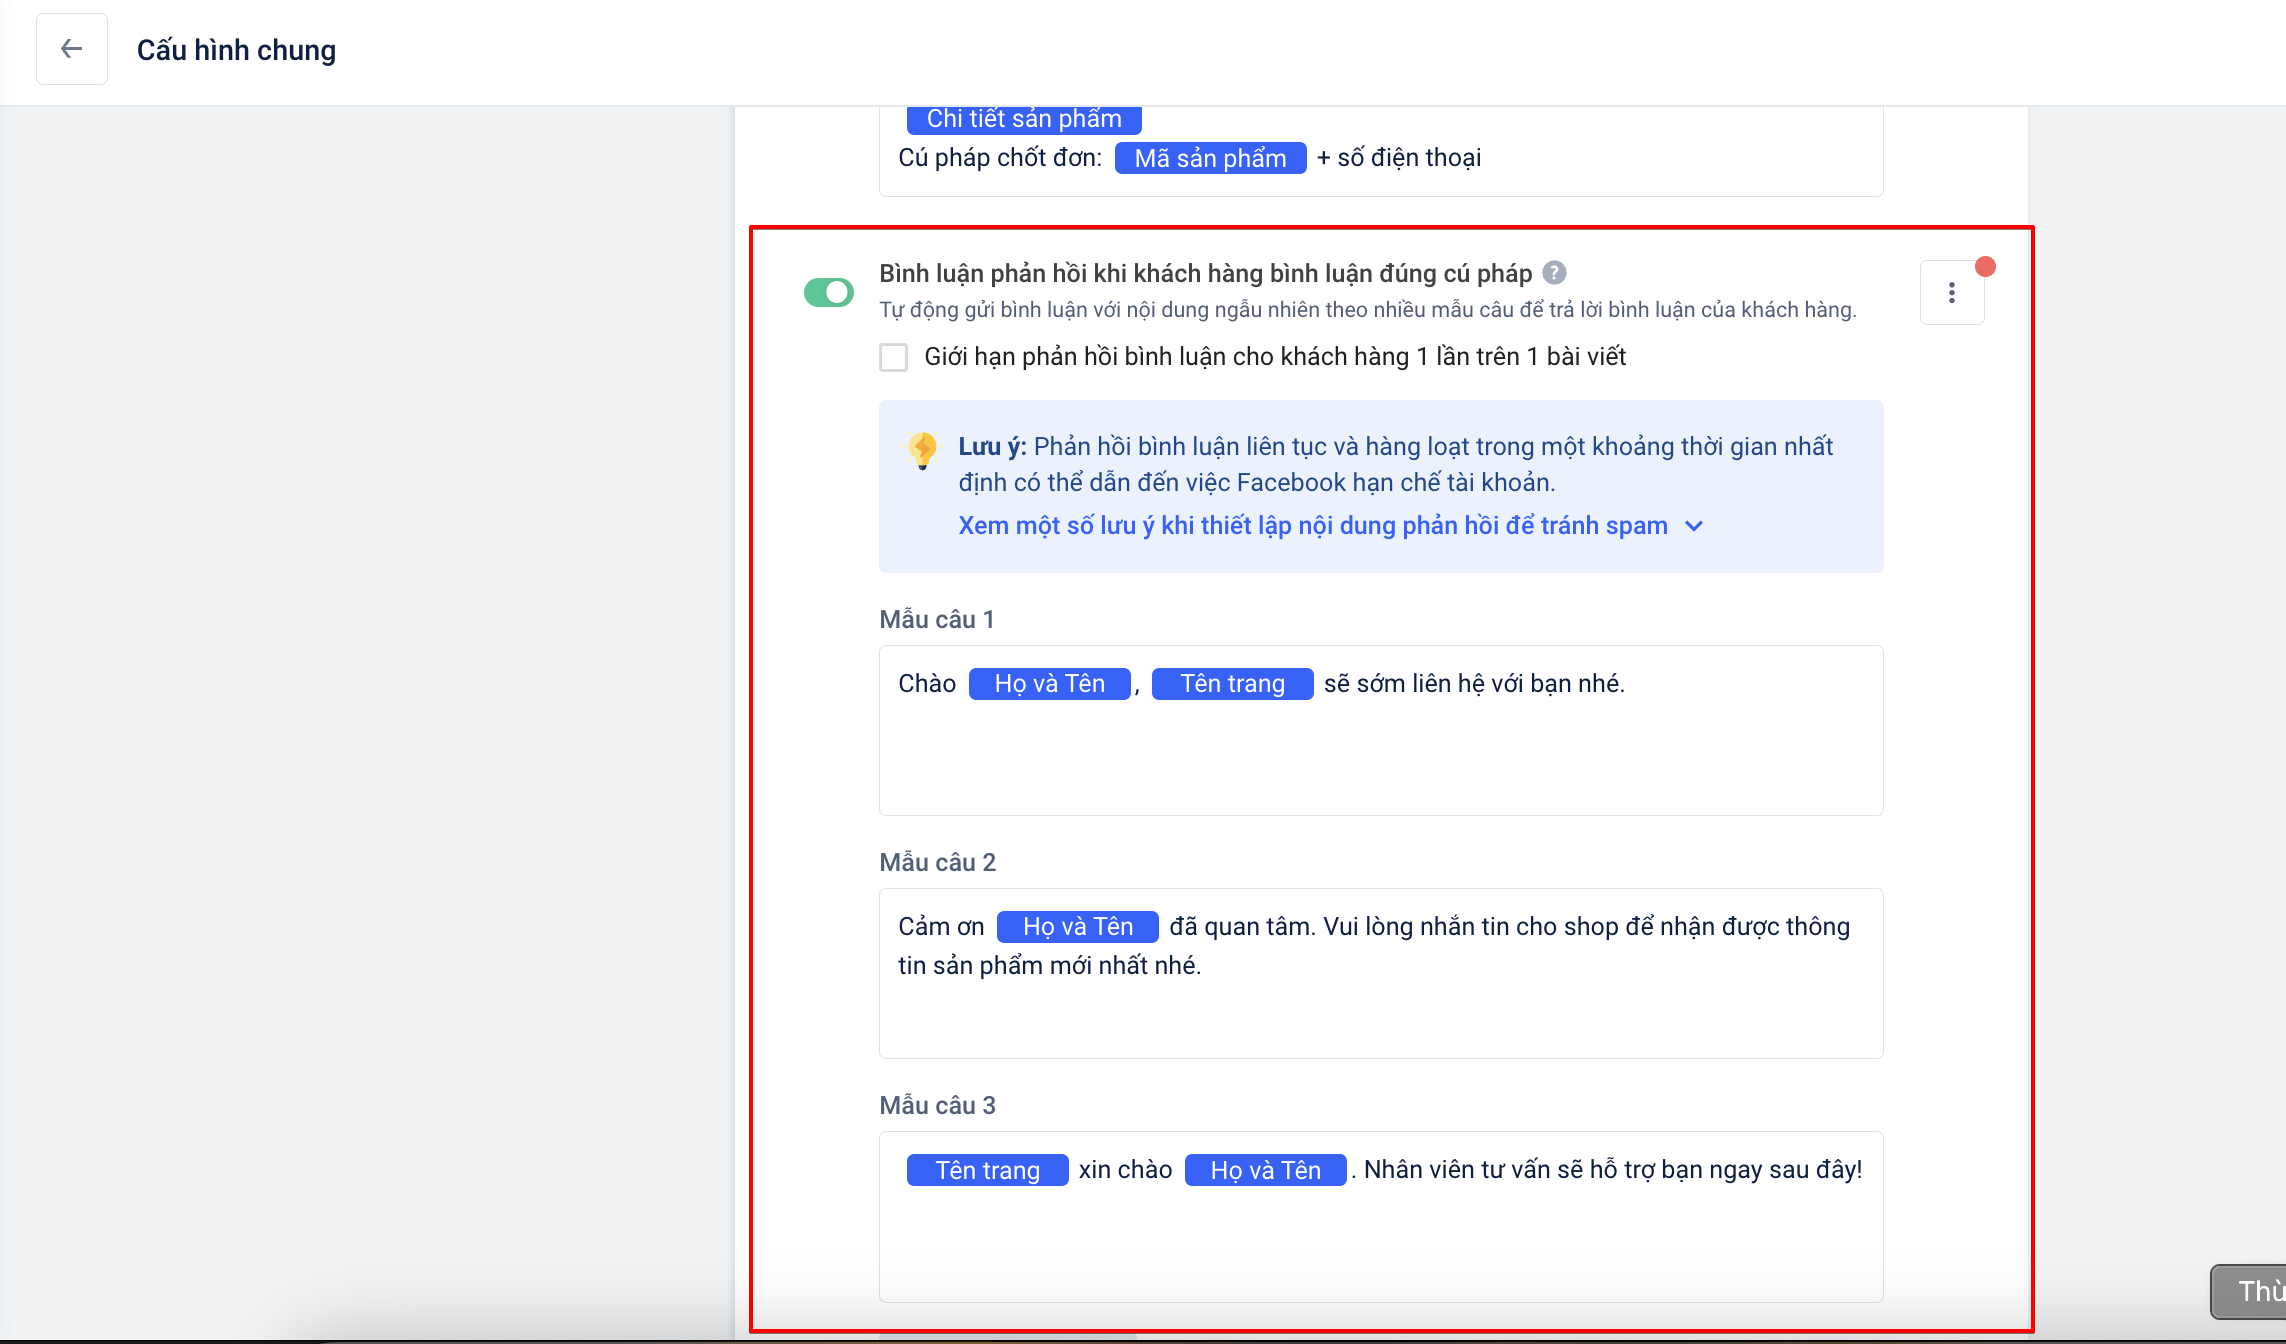Image resolution: width=2286 pixels, height=1344 pixels.
Task: Click the Chi tiết sản phẩm tag
Action: tap(1024, 120)
